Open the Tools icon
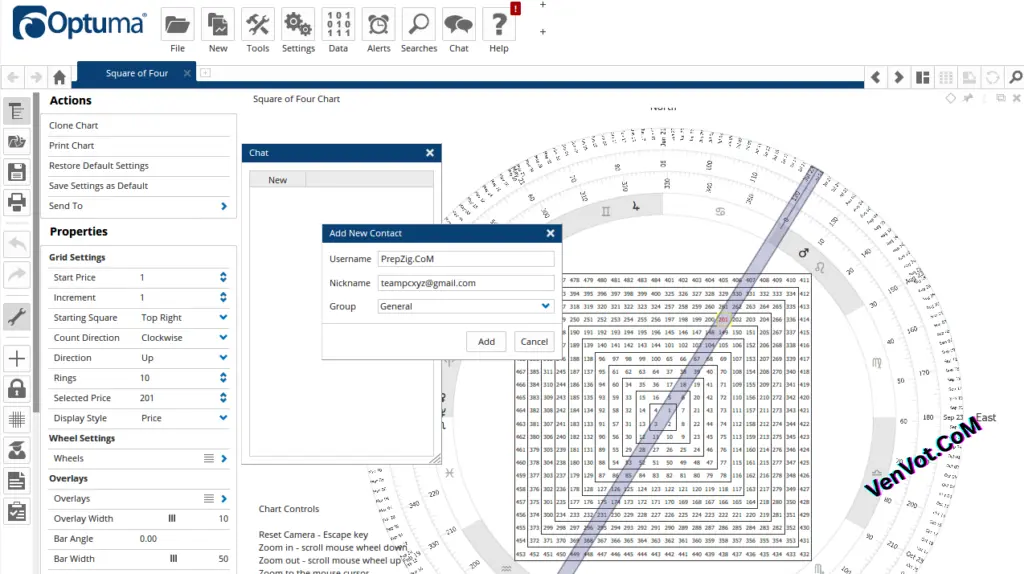Viewport: 1024px width, 574px height. [x=257, y=25]
